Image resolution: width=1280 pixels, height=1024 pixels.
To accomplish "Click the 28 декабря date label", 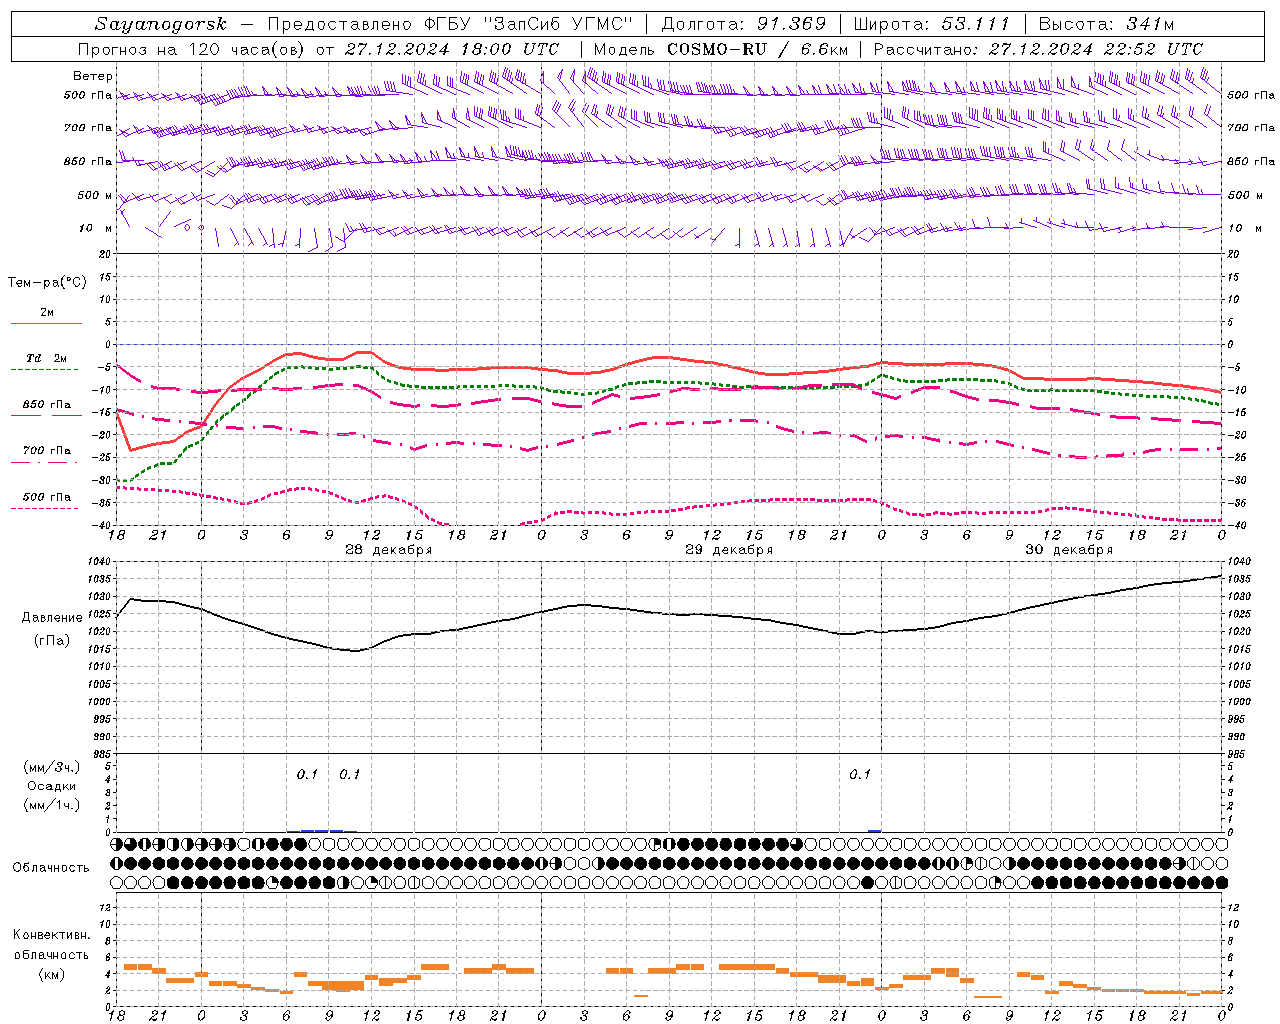I will tap(388, 550).
